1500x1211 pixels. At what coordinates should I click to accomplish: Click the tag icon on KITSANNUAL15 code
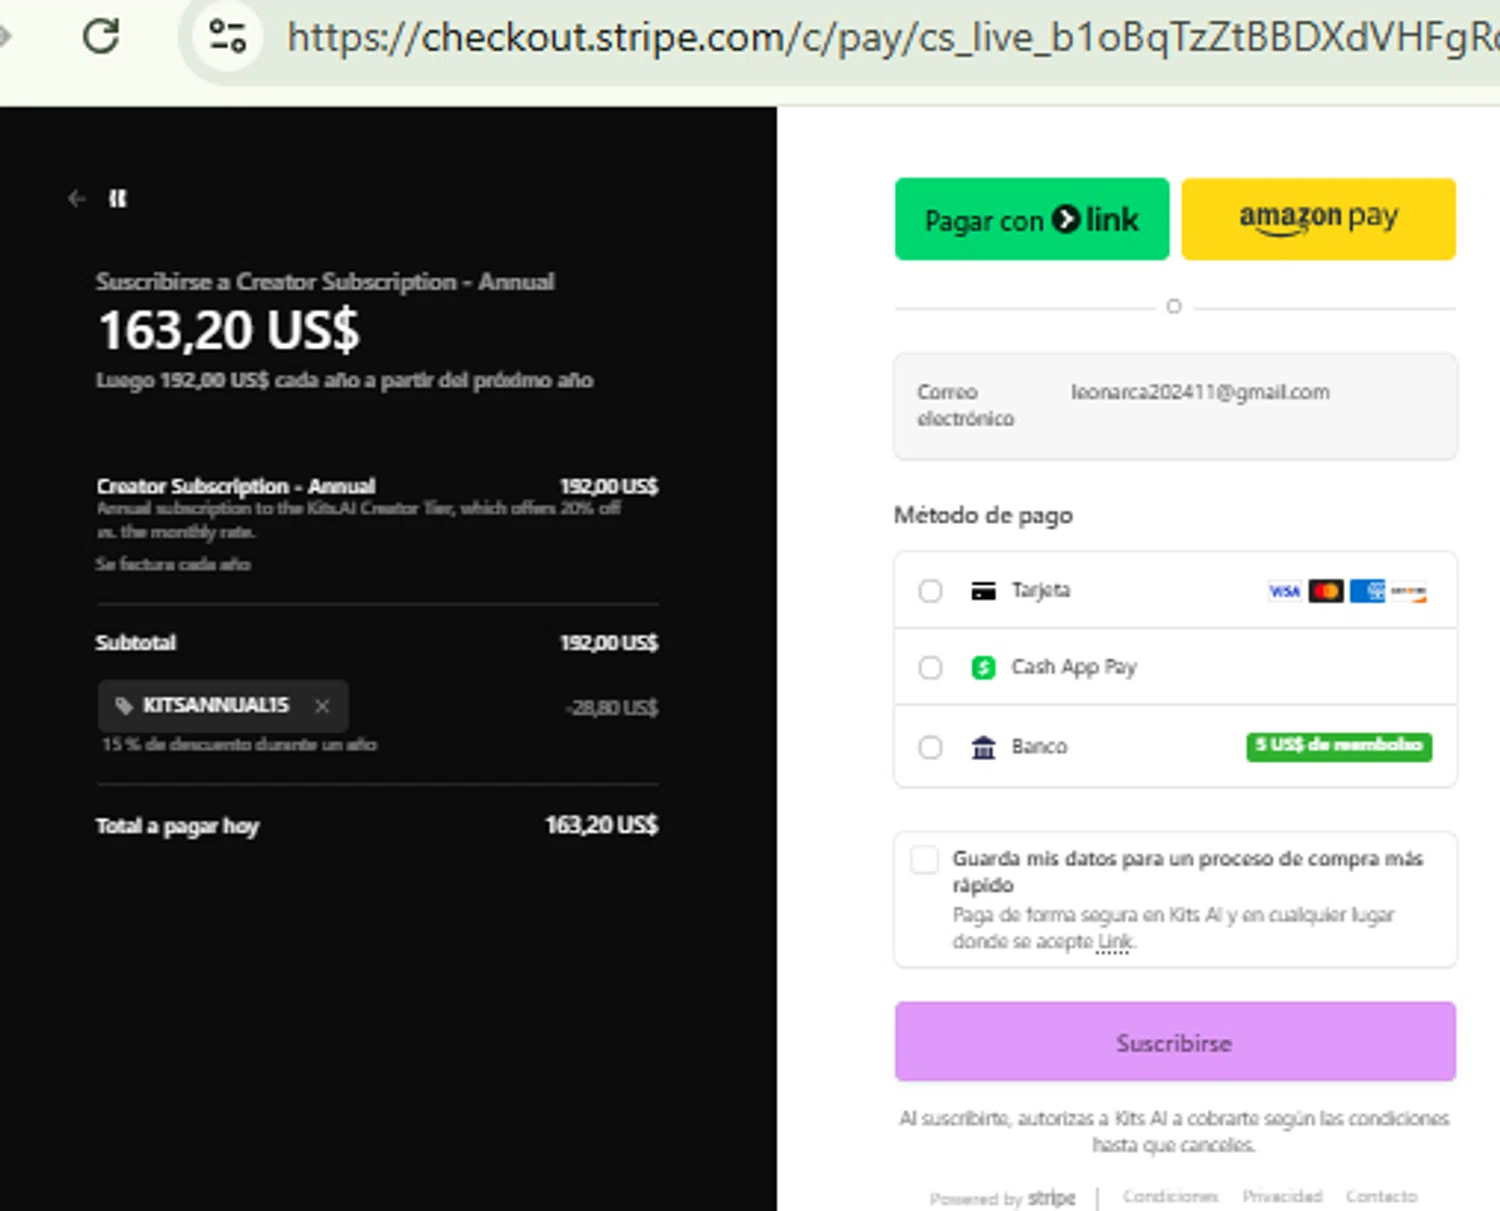(124, 706)
